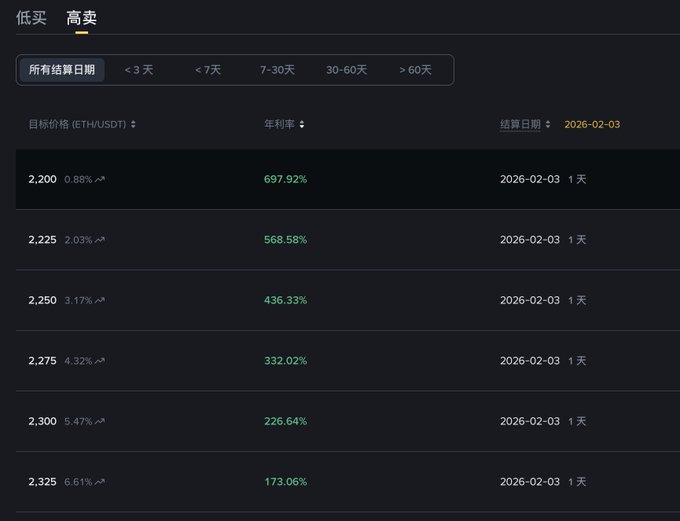The width and height of the screenshot is (680, 521).
Task: Click the trend arrow icon next to 6.61%
Action: coord(100,482)
